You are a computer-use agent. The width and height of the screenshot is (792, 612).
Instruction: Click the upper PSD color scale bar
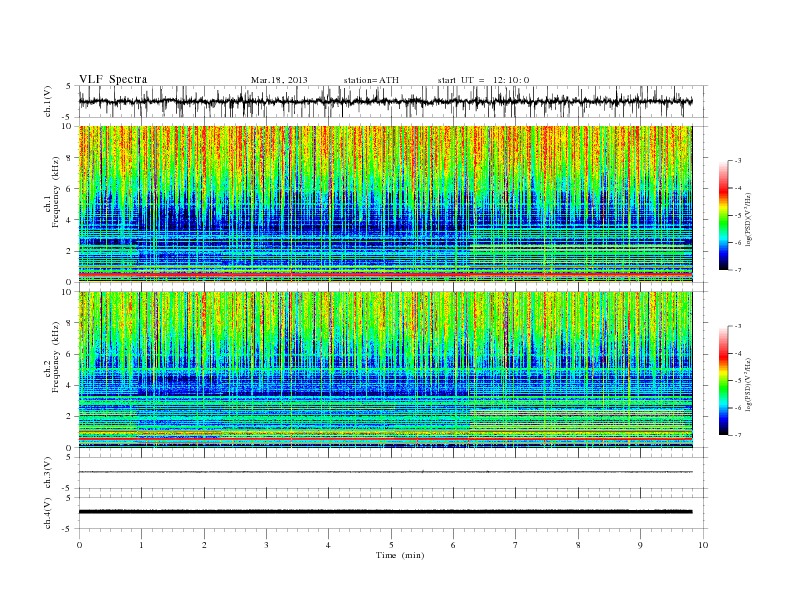point(723,216)
